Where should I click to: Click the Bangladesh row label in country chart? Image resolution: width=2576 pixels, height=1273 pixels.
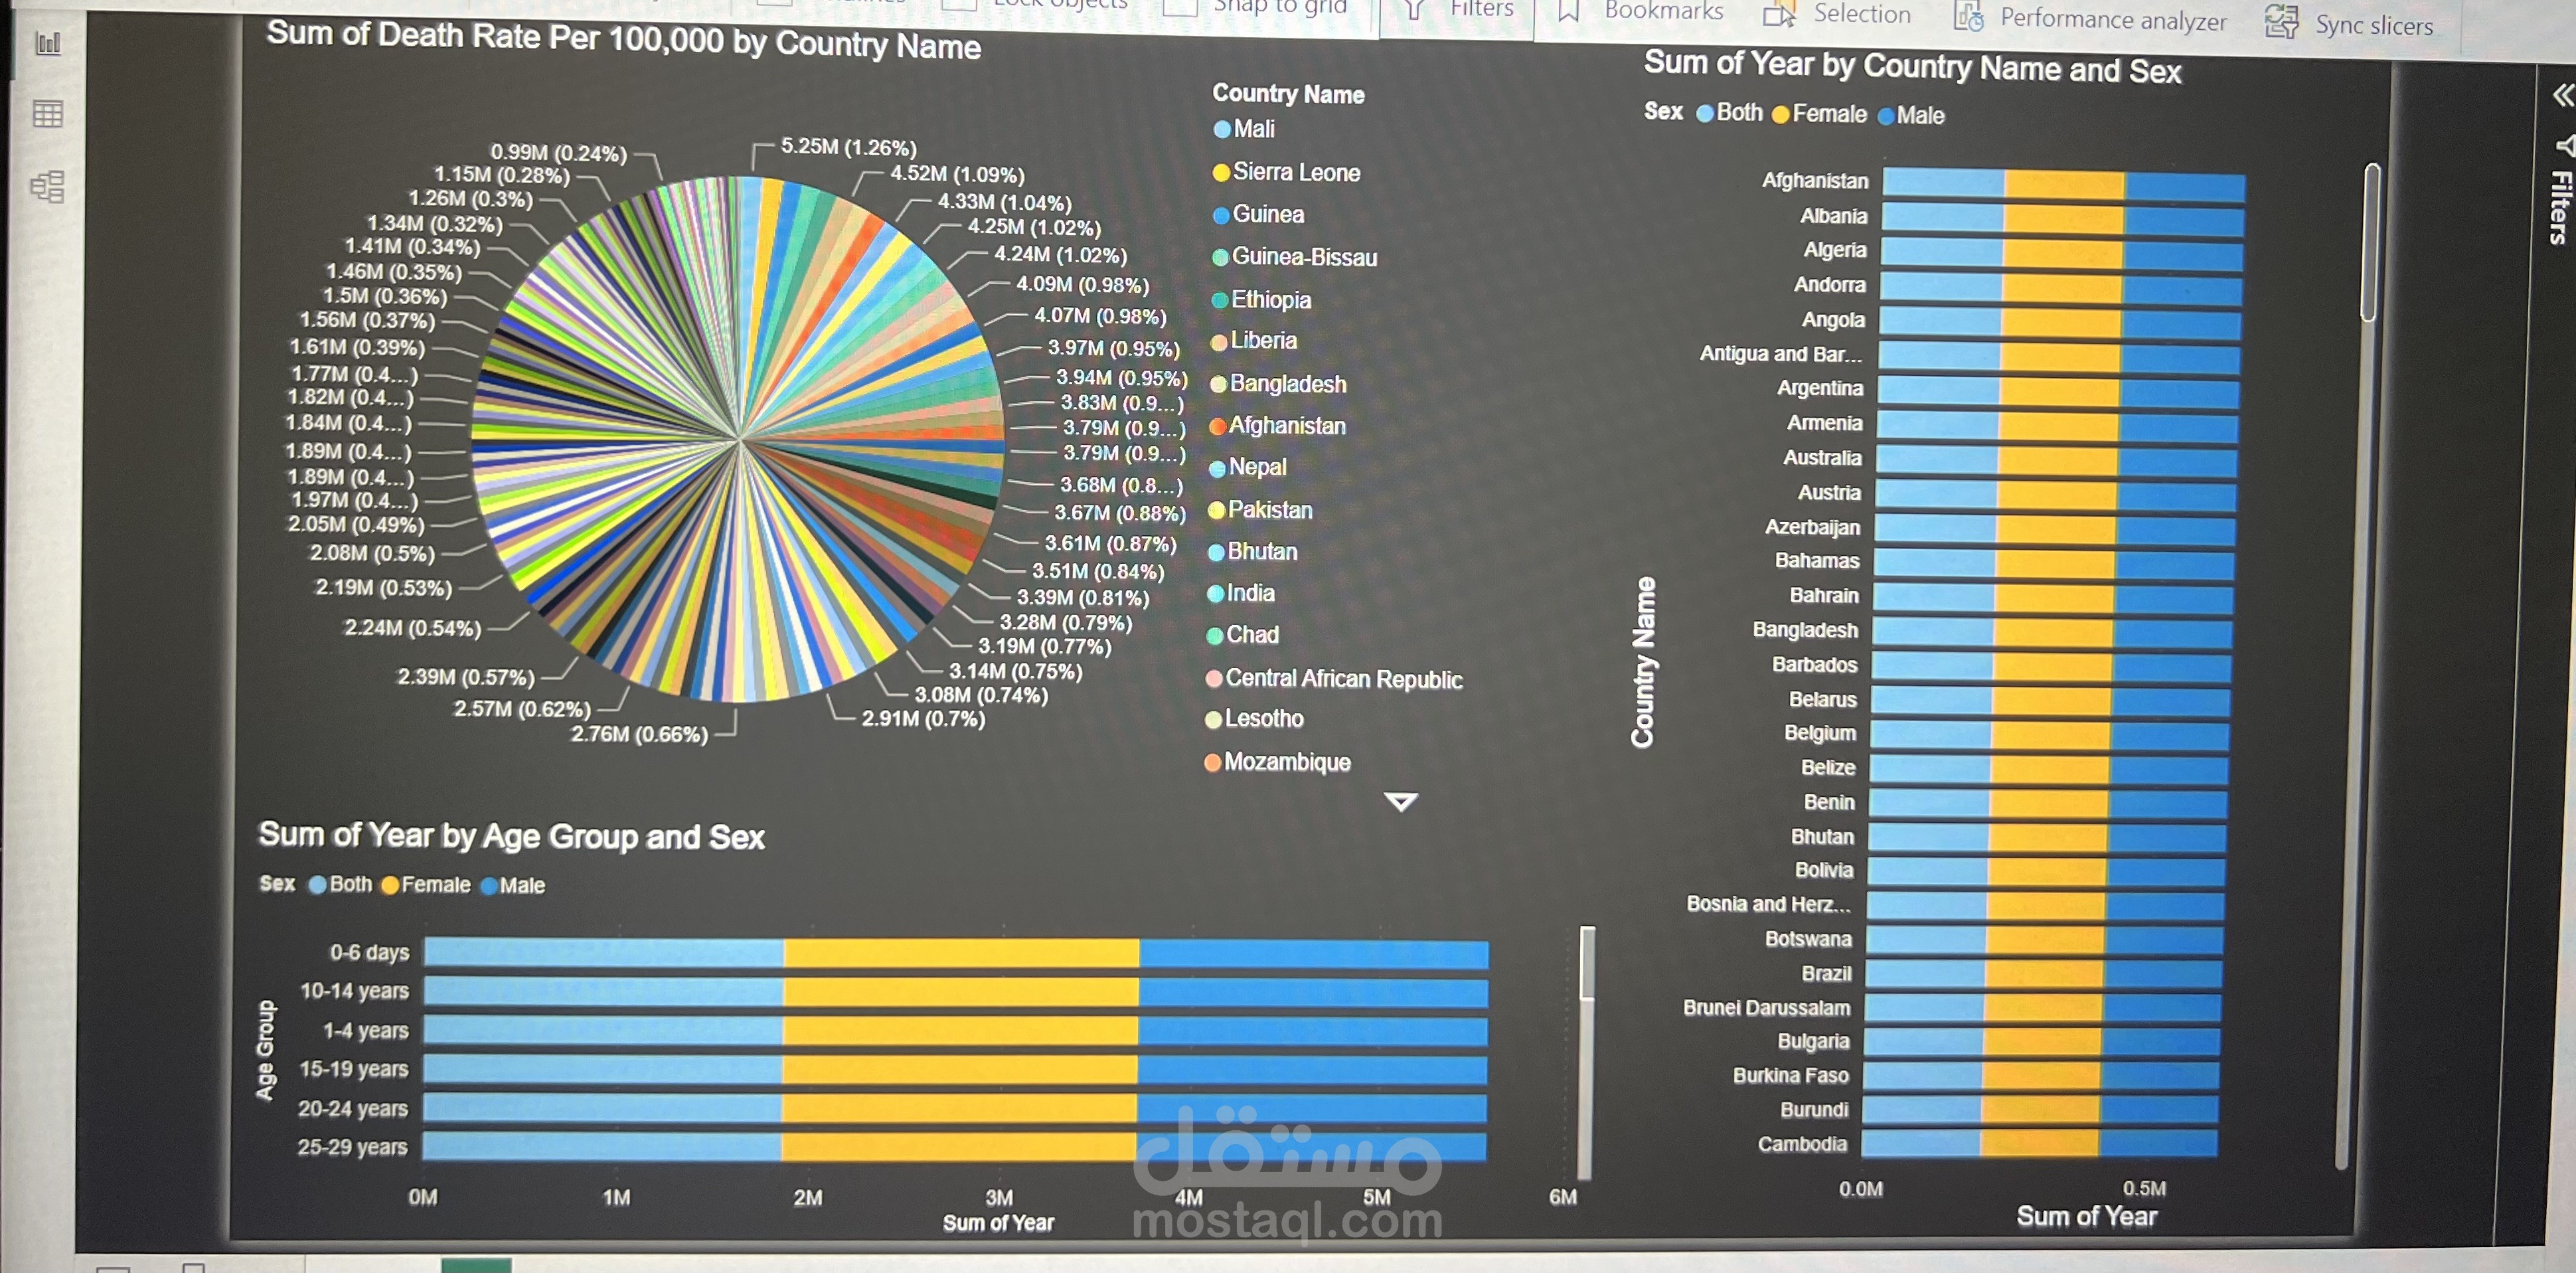[x=1805, y=630]
